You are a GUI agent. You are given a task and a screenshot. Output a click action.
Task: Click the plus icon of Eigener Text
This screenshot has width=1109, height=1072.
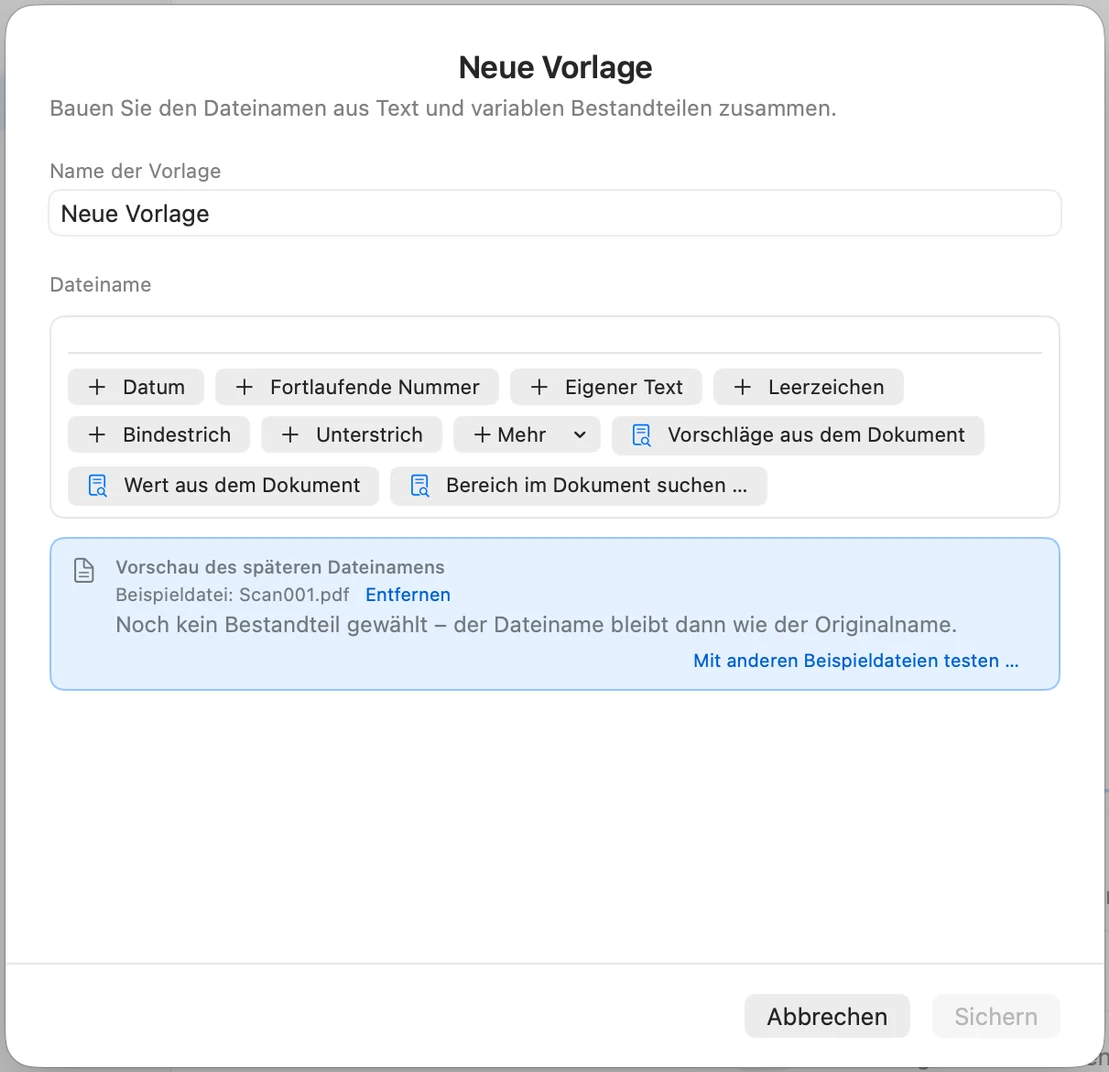coord(539,387)
